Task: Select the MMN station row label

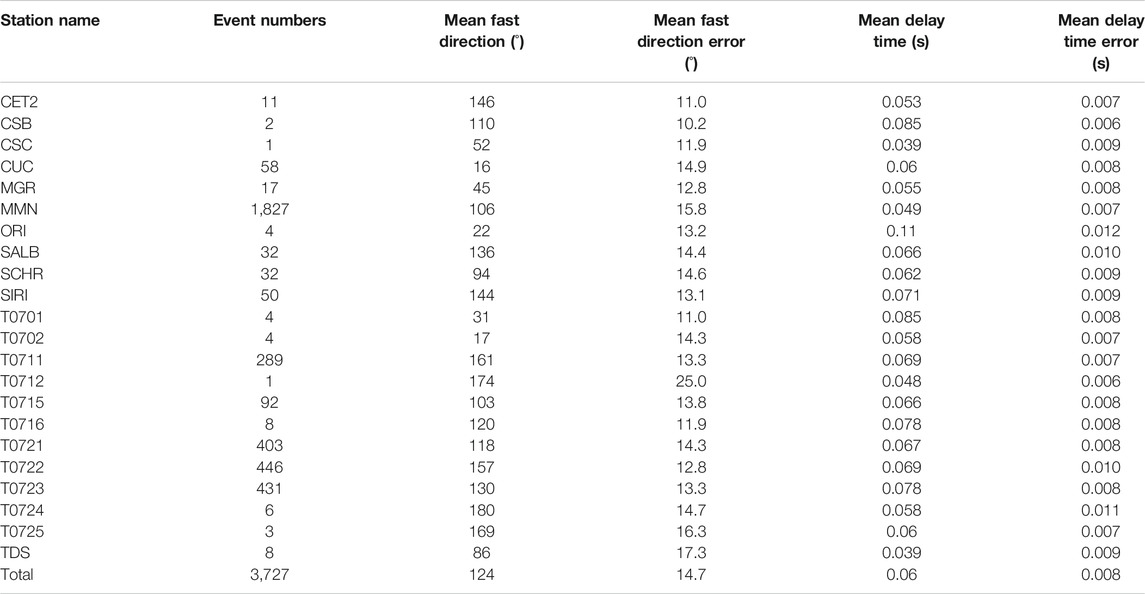Action: click(19, 210)
